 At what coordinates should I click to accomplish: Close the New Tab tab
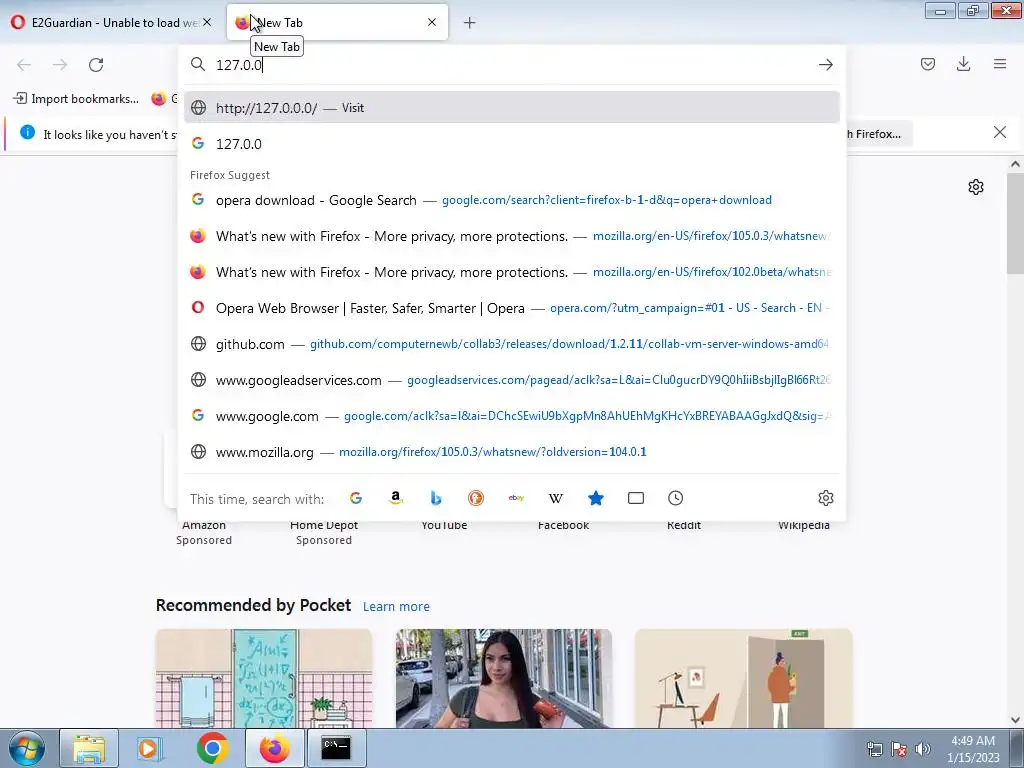click(x=432, y=22)
